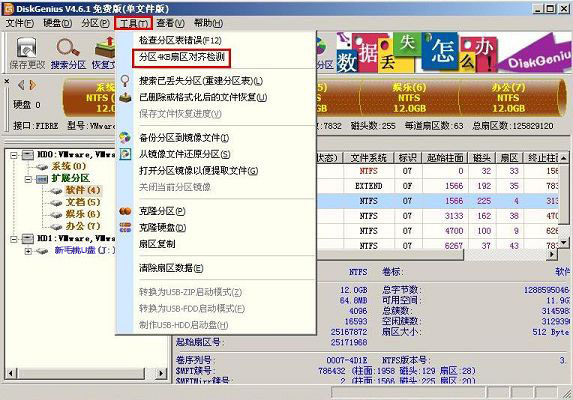
Task: Click the 克隆硬盘 menu icon
Action: pyautogui.click(x=125, y=228)
